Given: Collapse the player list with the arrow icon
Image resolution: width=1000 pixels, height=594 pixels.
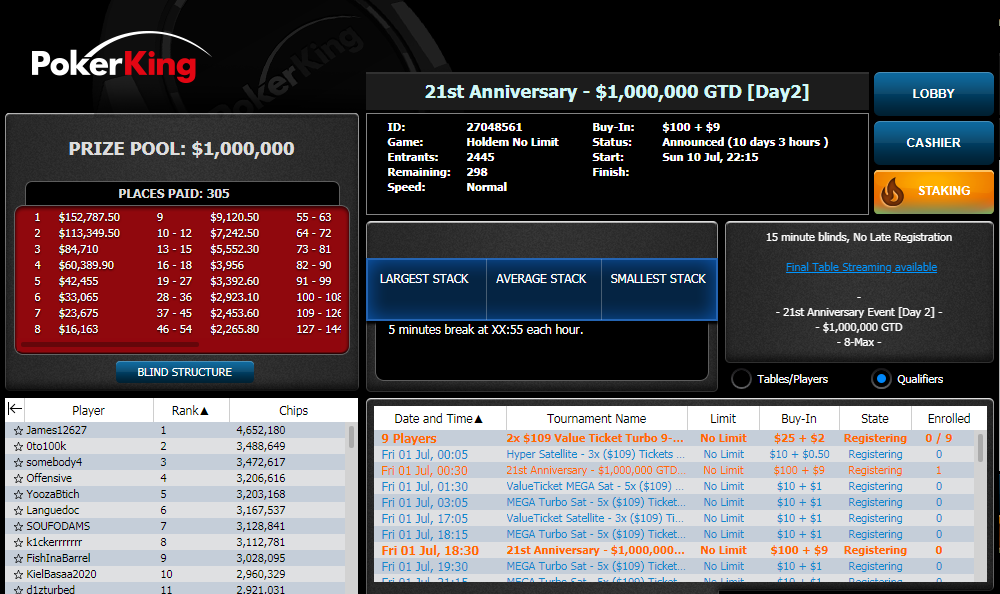Looking at the screenshot, I should coord(15,409).
